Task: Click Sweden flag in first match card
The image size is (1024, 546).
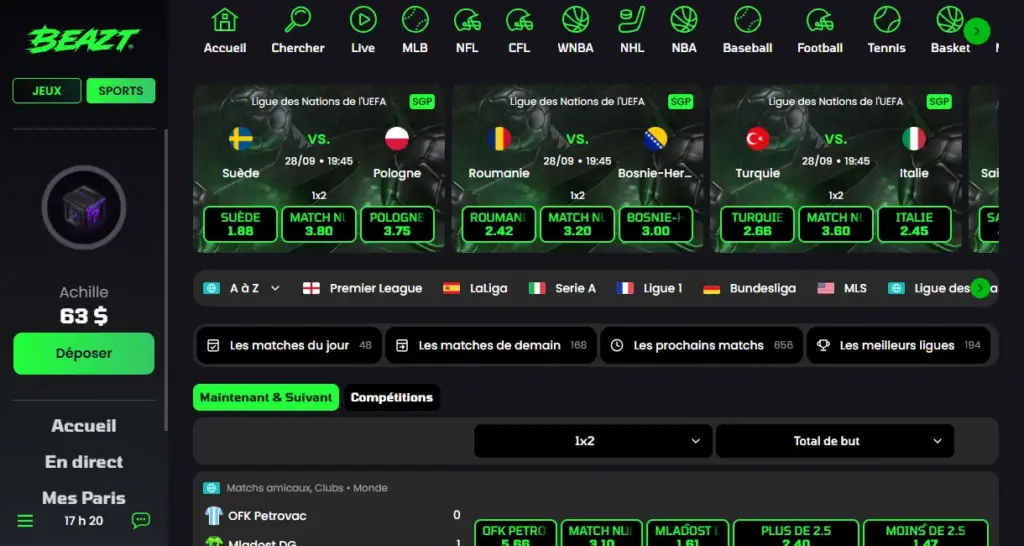Action: click(x=240, y=138)
